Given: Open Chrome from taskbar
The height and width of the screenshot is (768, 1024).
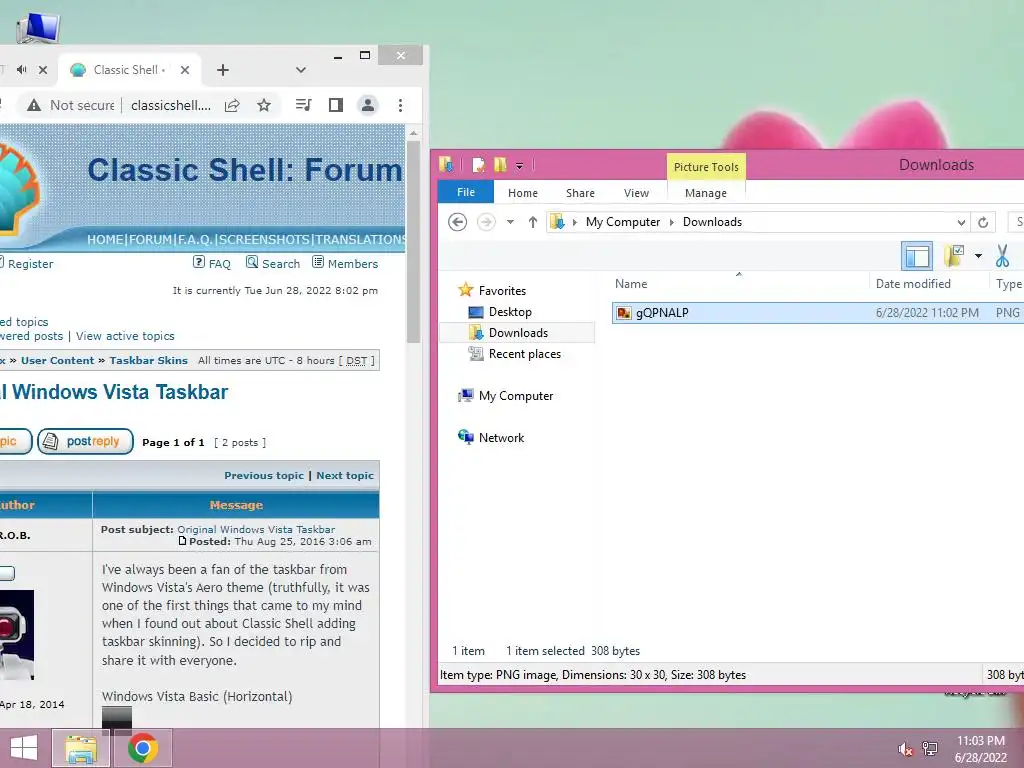Looking at the screenshot, I should 142,748.
